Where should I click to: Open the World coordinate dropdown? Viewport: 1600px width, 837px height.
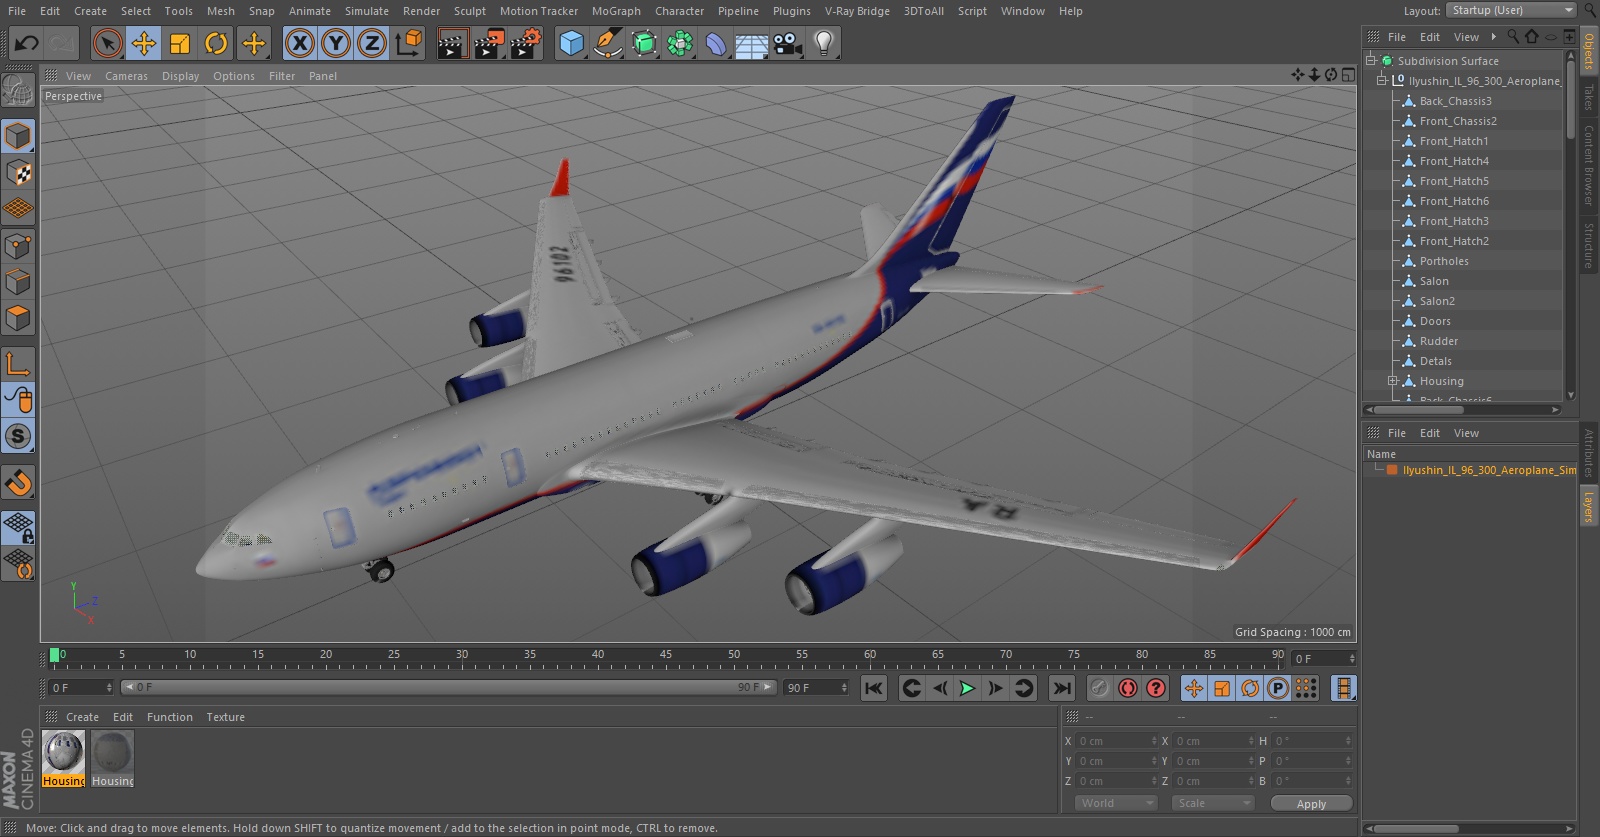1116,803
